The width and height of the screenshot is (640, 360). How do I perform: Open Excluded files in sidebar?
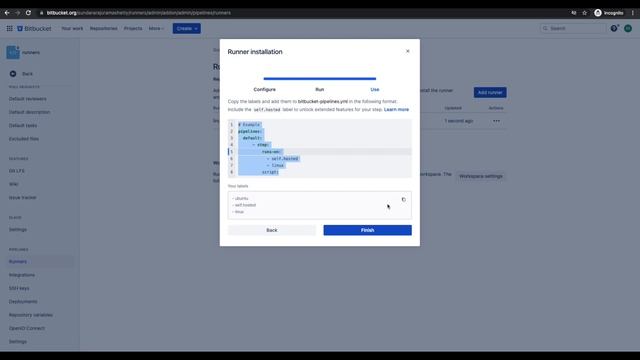(24, 139)
